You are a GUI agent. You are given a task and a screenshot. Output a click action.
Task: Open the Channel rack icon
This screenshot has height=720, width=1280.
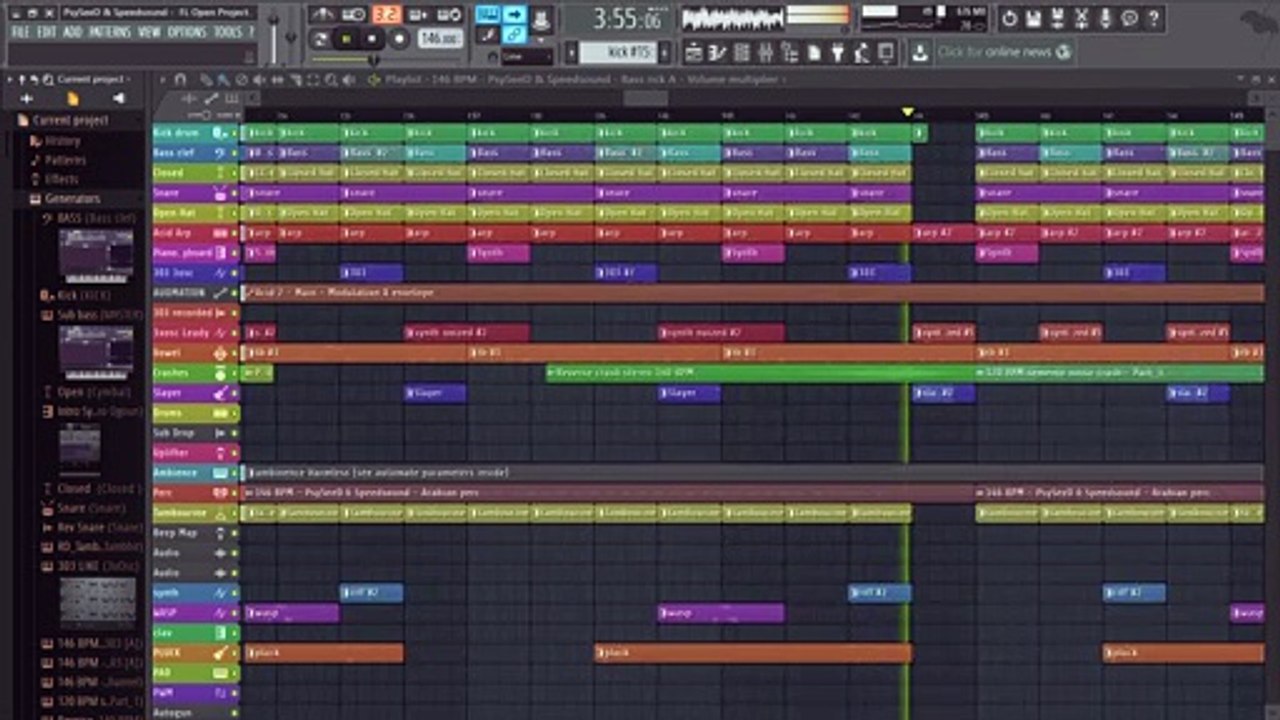742,52
